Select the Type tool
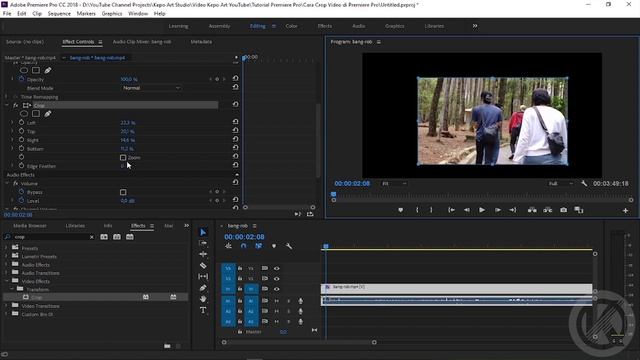This screenshot has height=360, width=640. point(203,310)
